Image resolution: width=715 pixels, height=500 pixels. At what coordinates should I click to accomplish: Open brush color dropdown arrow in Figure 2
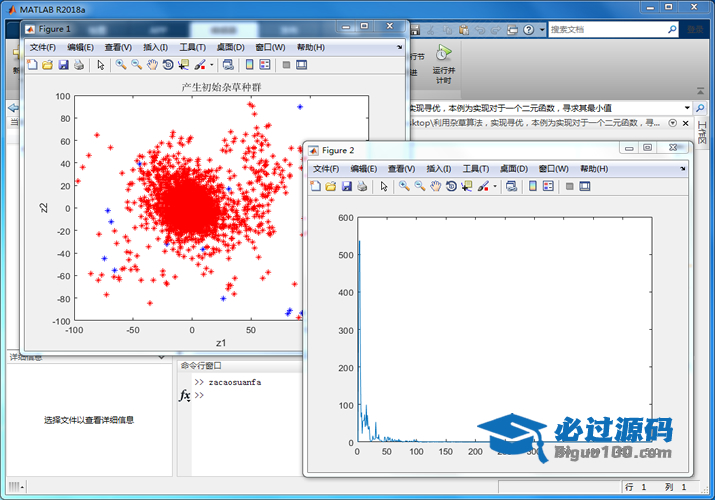(x=495, y=186)
